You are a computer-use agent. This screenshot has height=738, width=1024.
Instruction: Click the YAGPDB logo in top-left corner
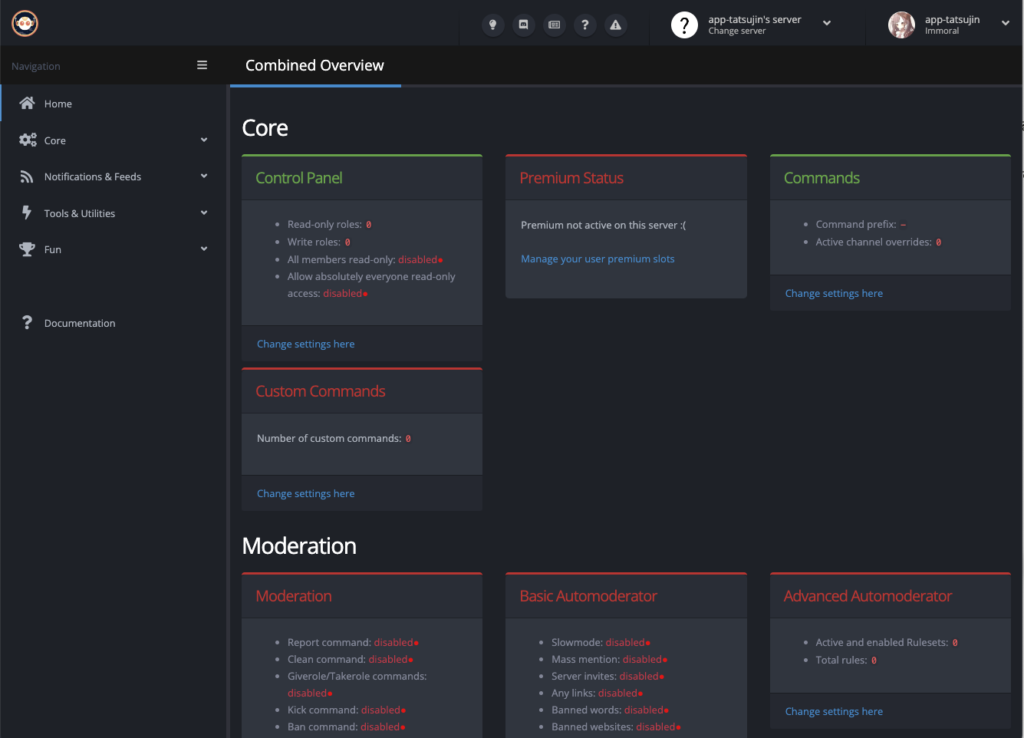(x=25, y=24)
